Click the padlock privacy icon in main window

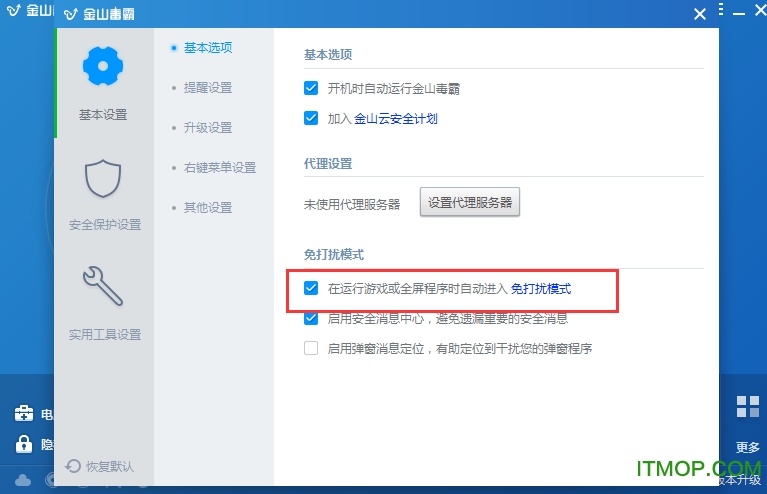22,444
